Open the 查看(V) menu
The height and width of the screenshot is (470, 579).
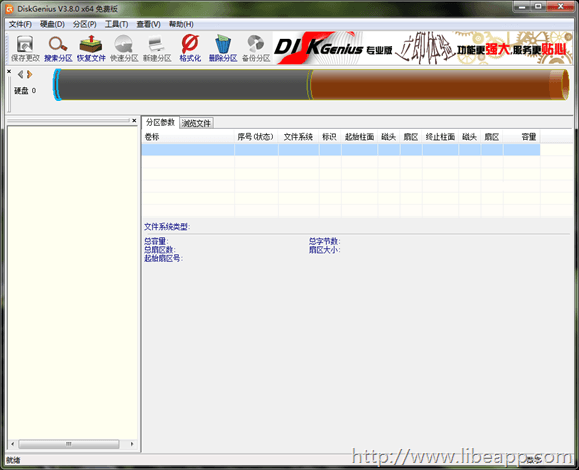pos(148,24)
